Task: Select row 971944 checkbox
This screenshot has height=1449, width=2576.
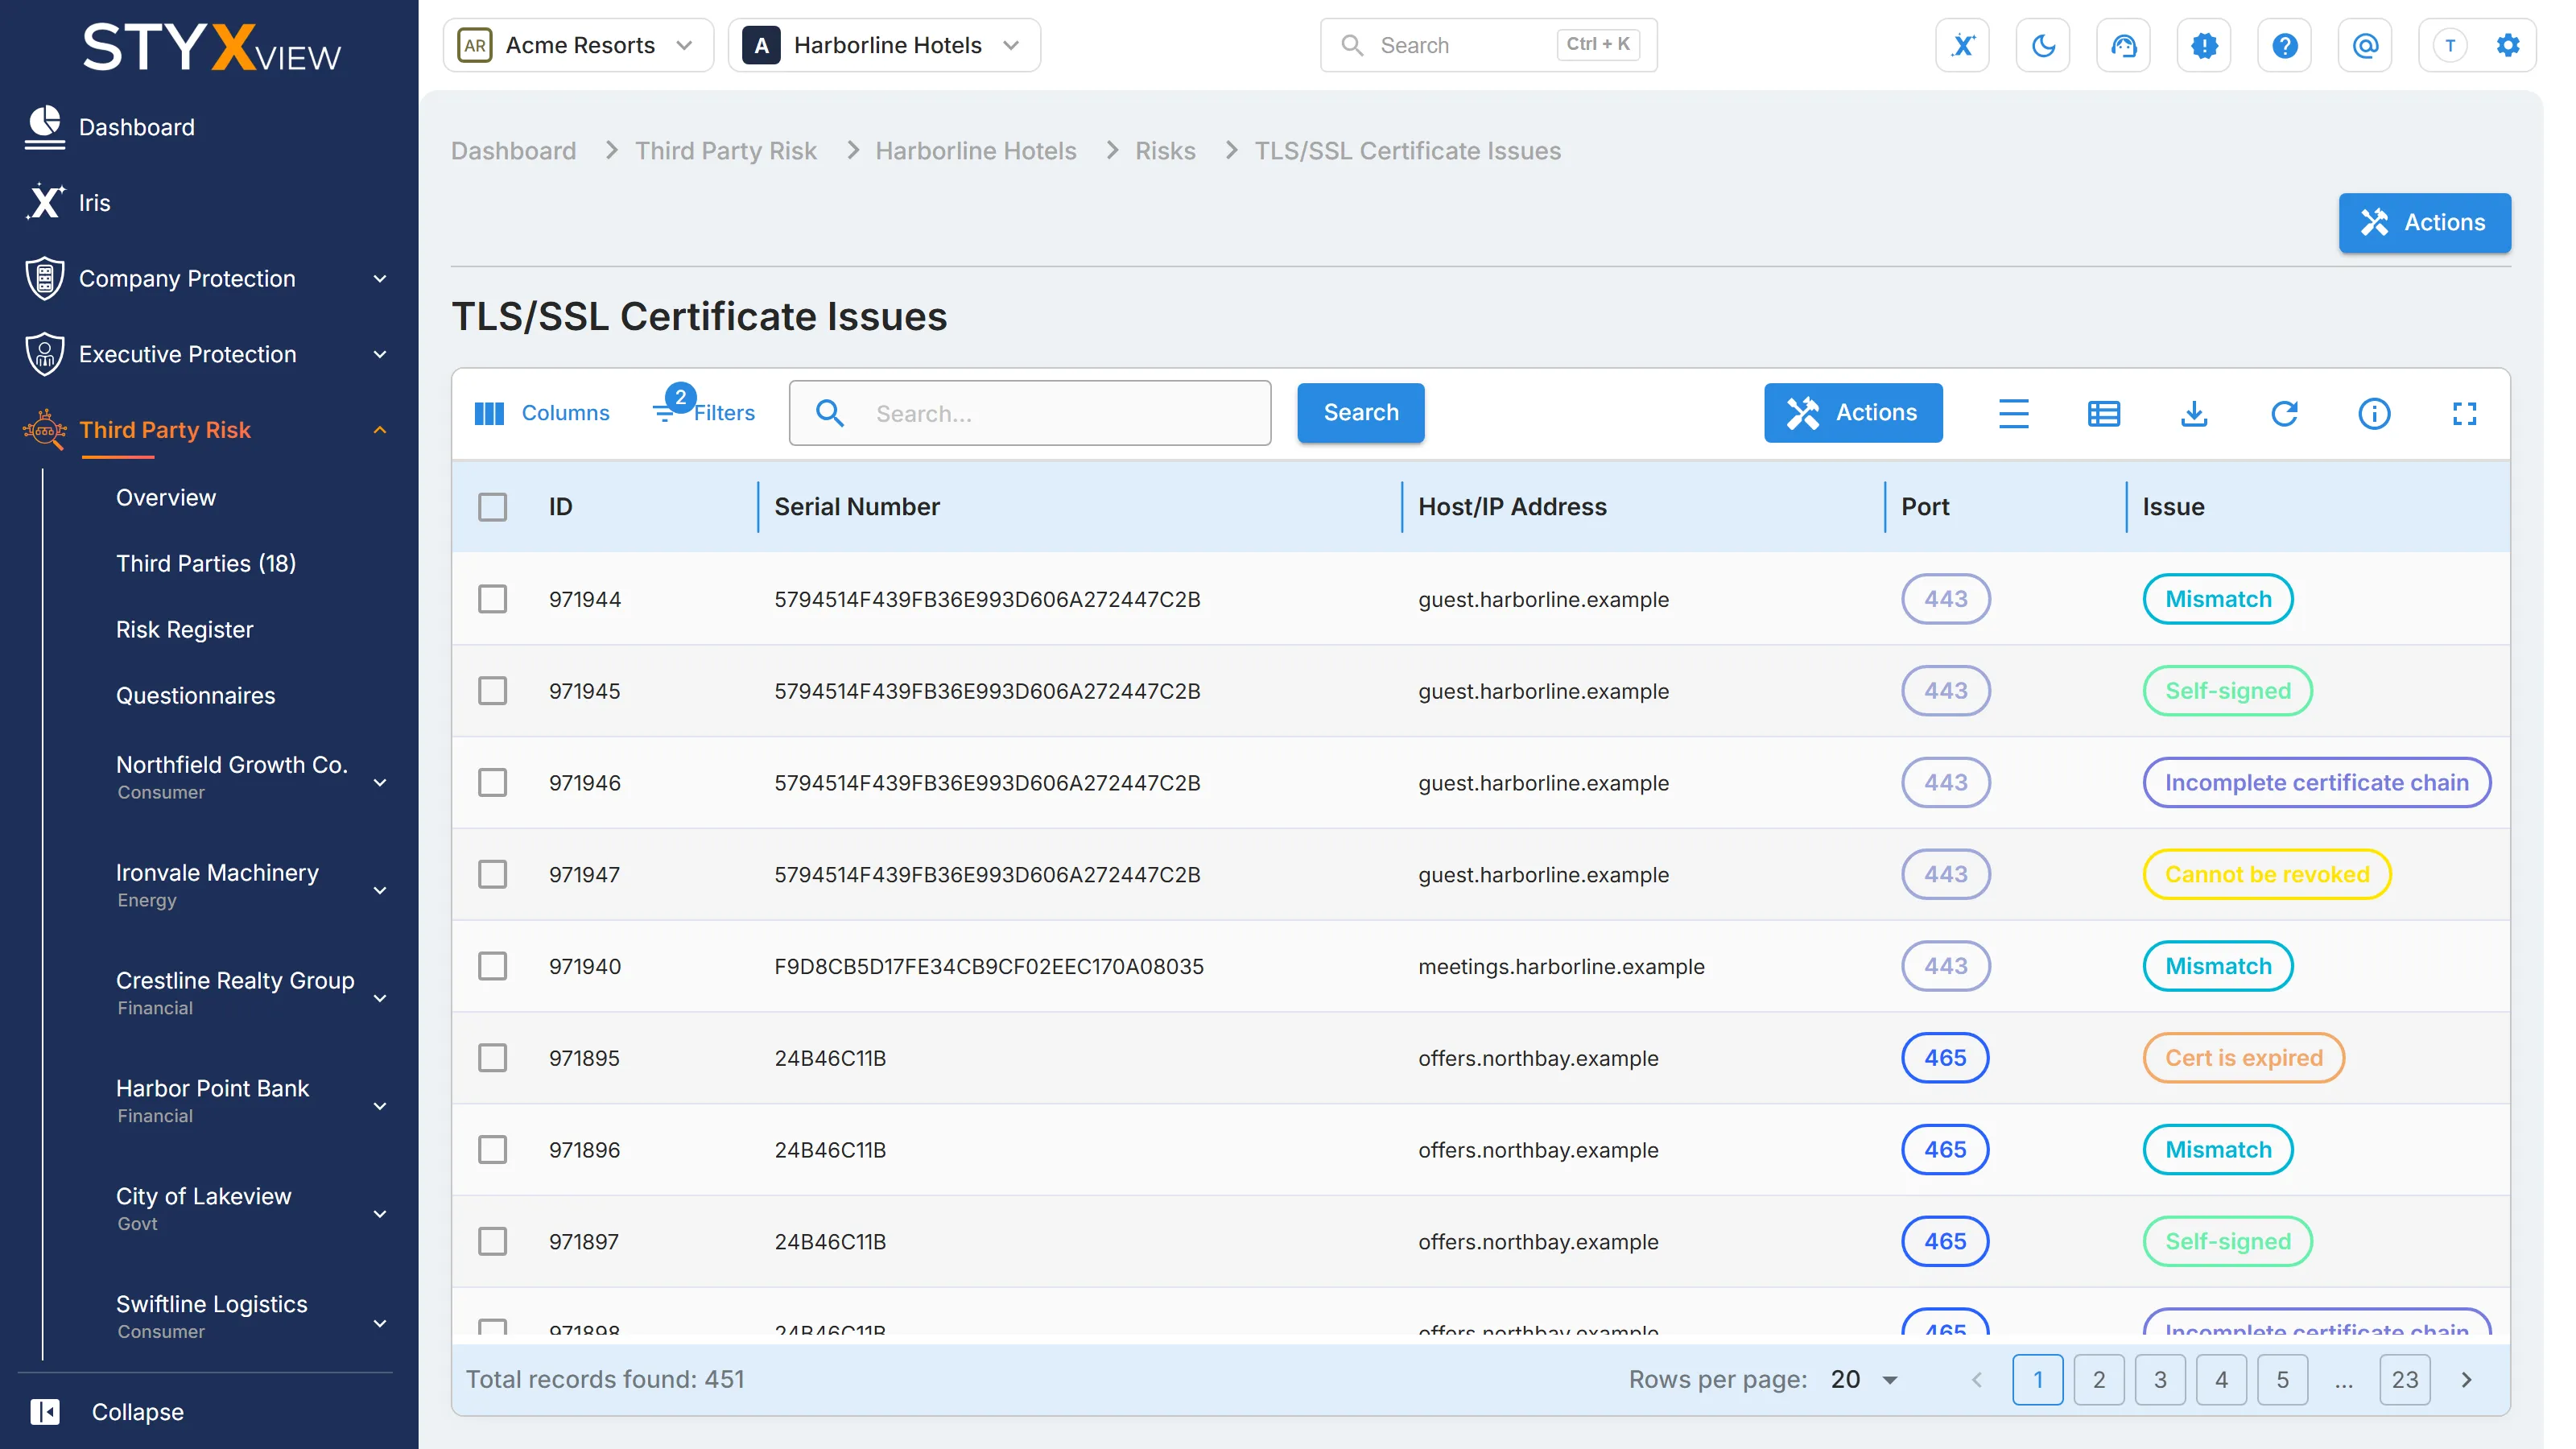Action: [492, 599]
